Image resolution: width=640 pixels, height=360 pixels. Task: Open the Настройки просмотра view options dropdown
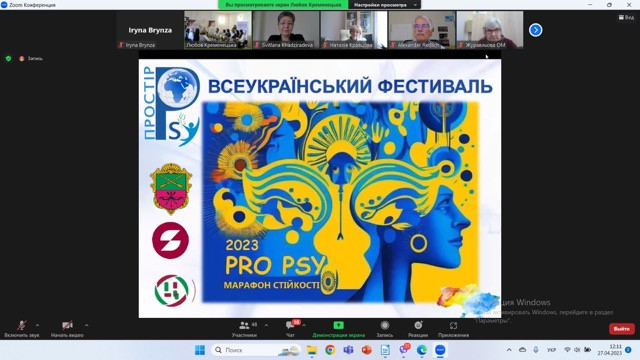[385, 5]
